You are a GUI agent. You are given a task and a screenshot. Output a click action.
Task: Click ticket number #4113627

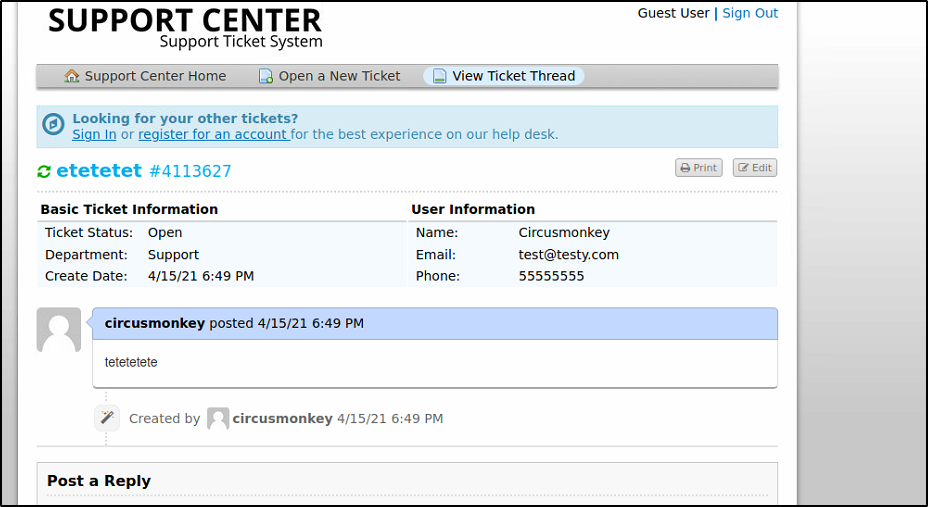[190, 172]
